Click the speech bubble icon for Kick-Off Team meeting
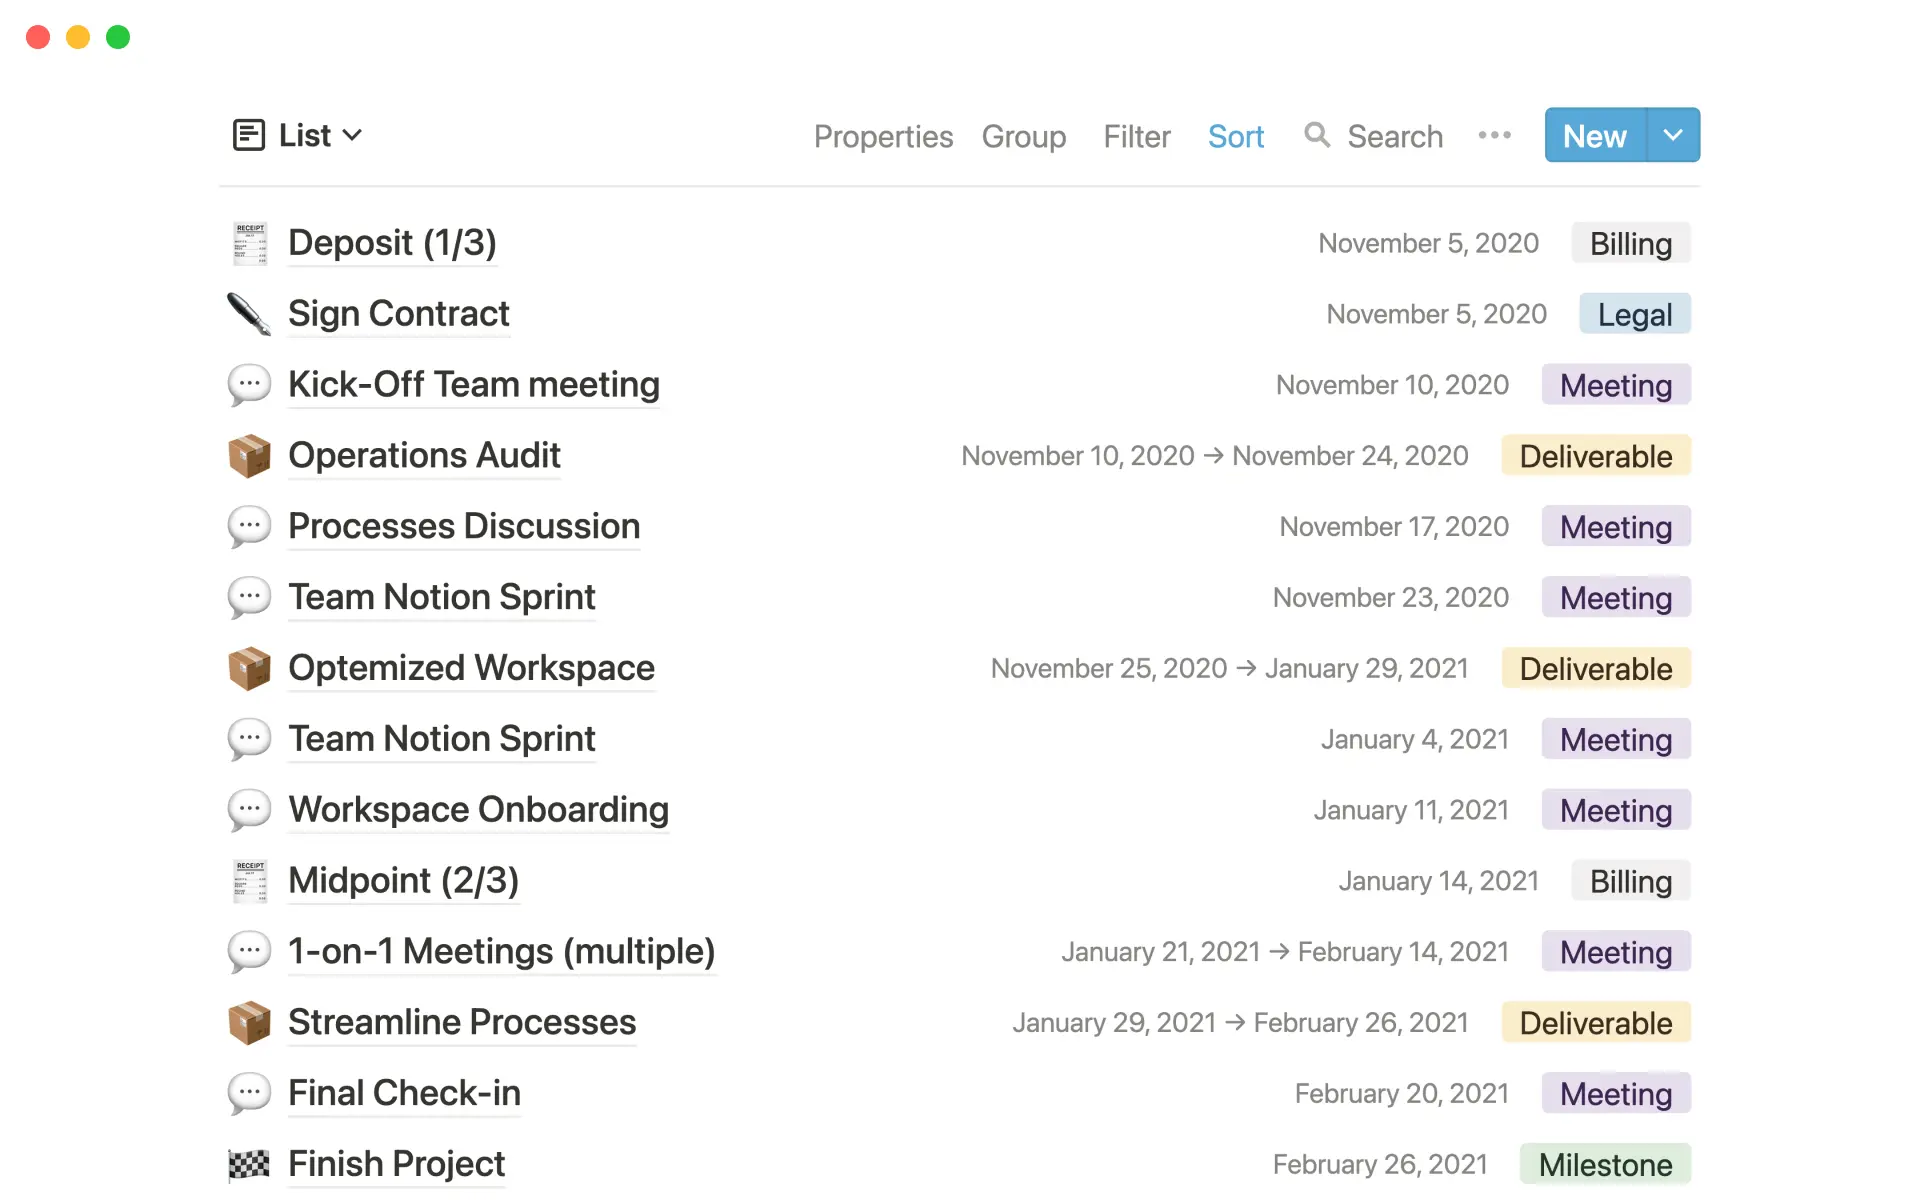This screenshot has height=1200, width=1920. (250, 384)
